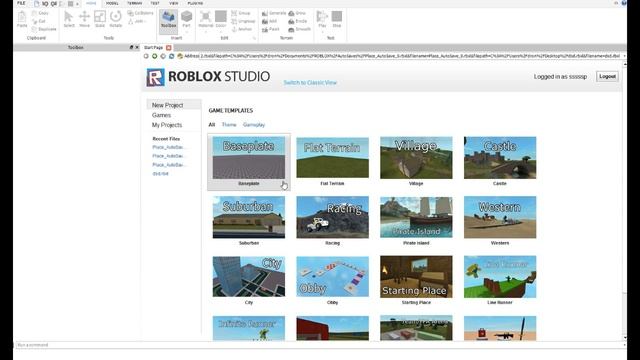Click the Collisions option in Tools group

(x=140, y=13)
